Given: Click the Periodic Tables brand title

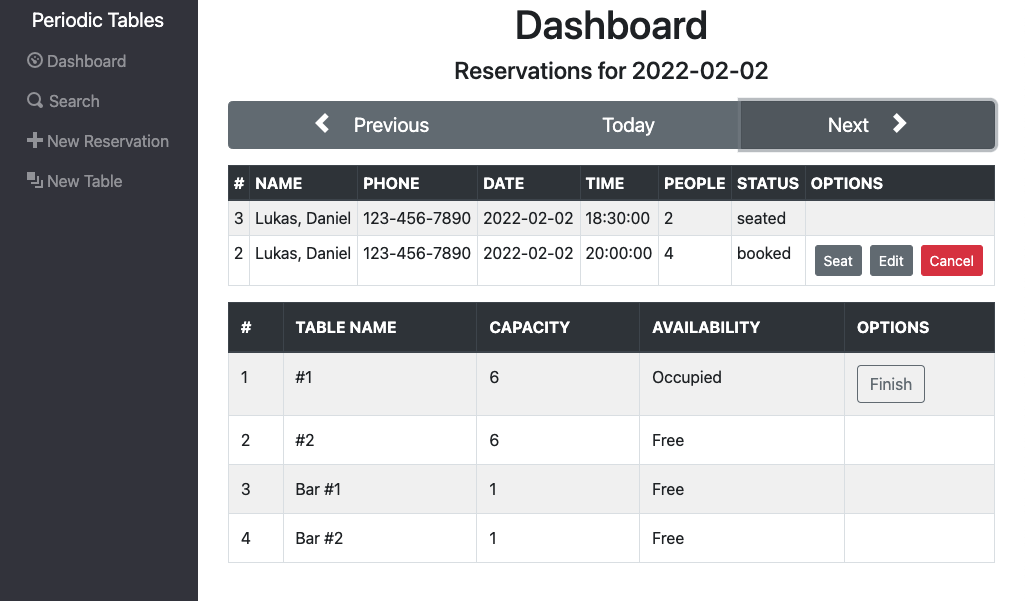Looking at the screenshot, I should (x=98, y=20).
